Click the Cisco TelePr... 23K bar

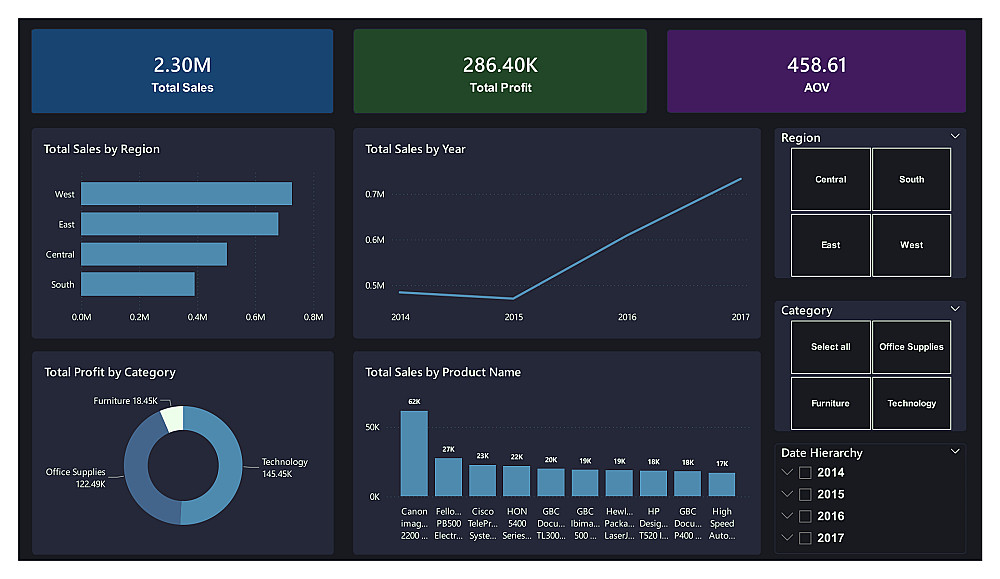[x=482, y=480]
